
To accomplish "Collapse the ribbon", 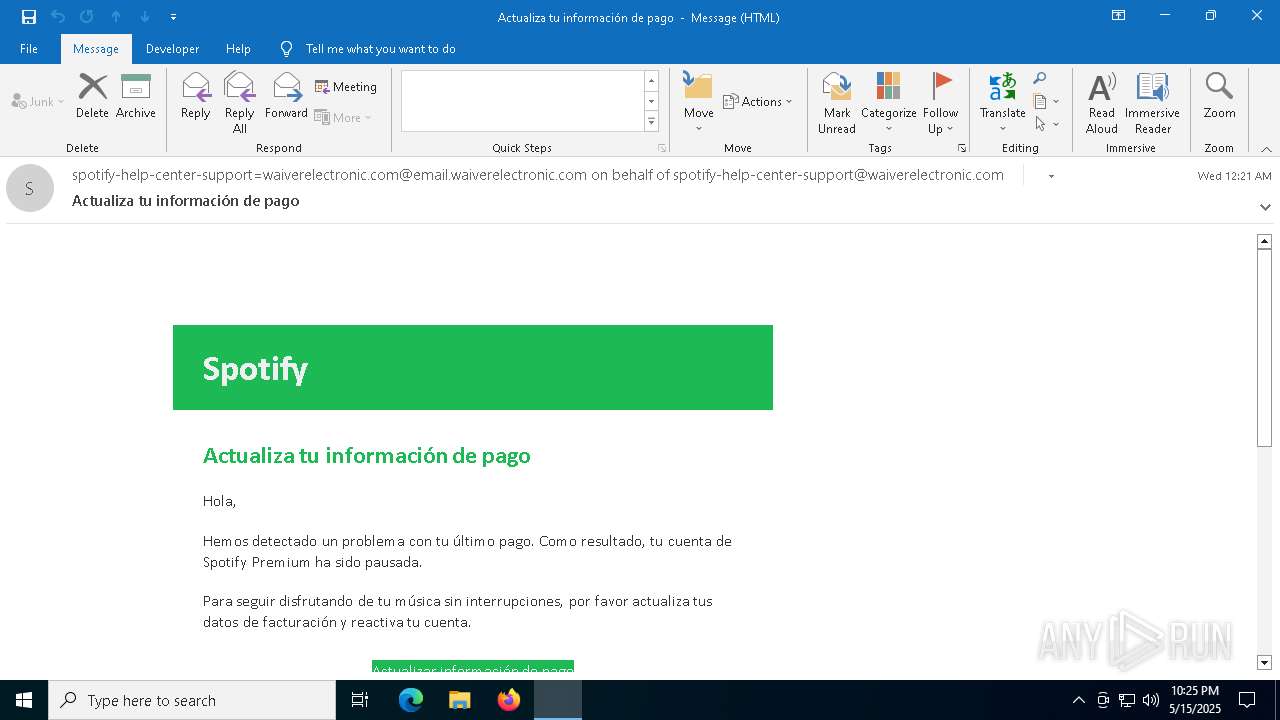I will coord(1266,149).
